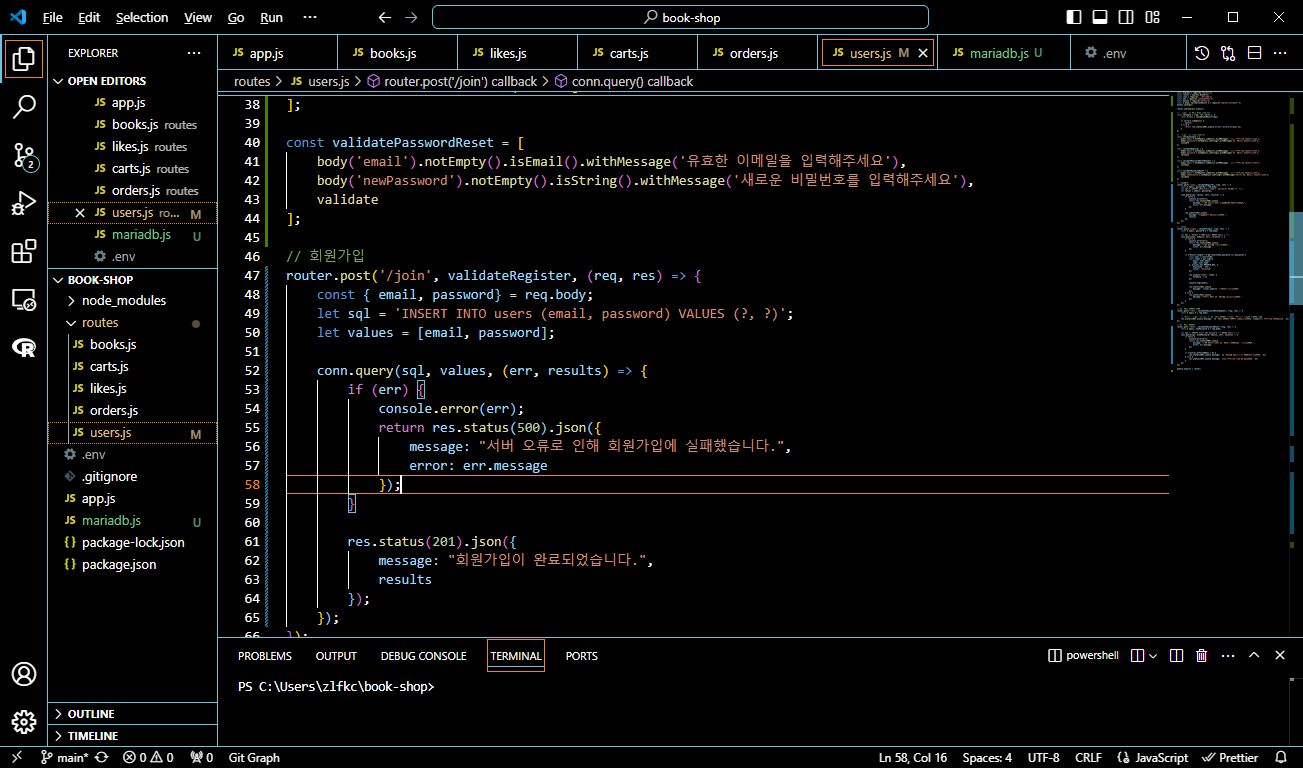This screenshot has height=768, width=1303.
Task: Open editor more actions ellipsis
Action: [1280, 53]
